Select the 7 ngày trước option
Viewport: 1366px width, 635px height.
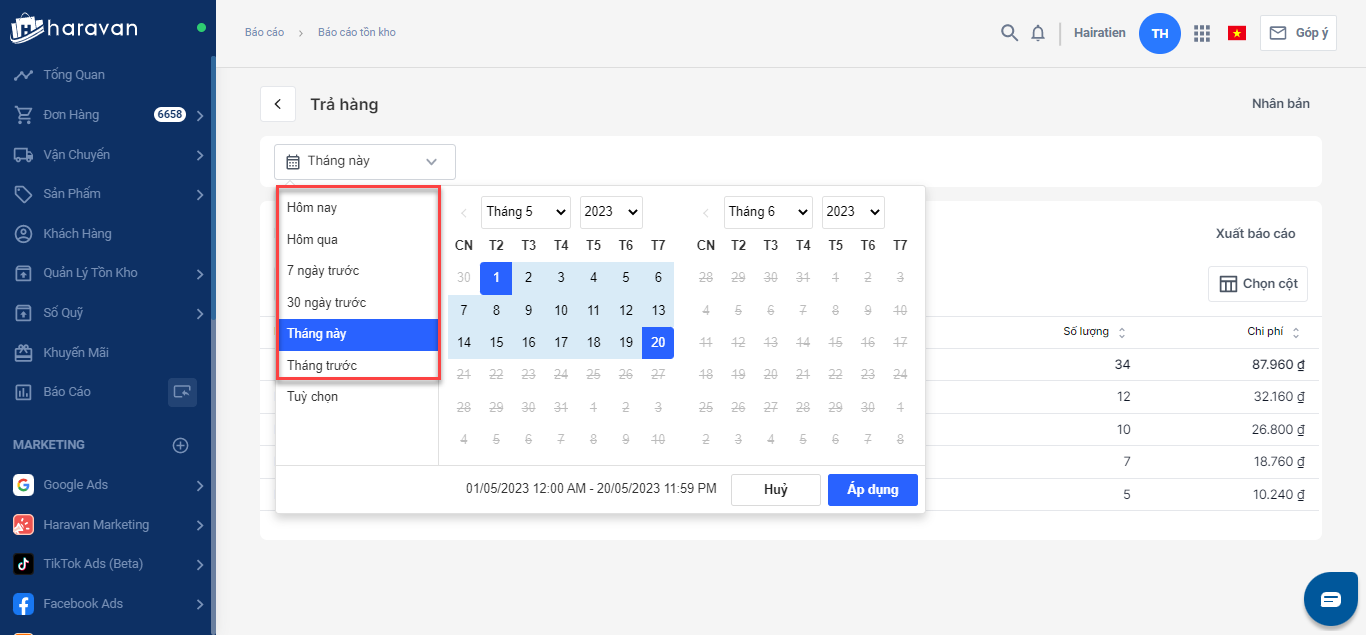323,271
